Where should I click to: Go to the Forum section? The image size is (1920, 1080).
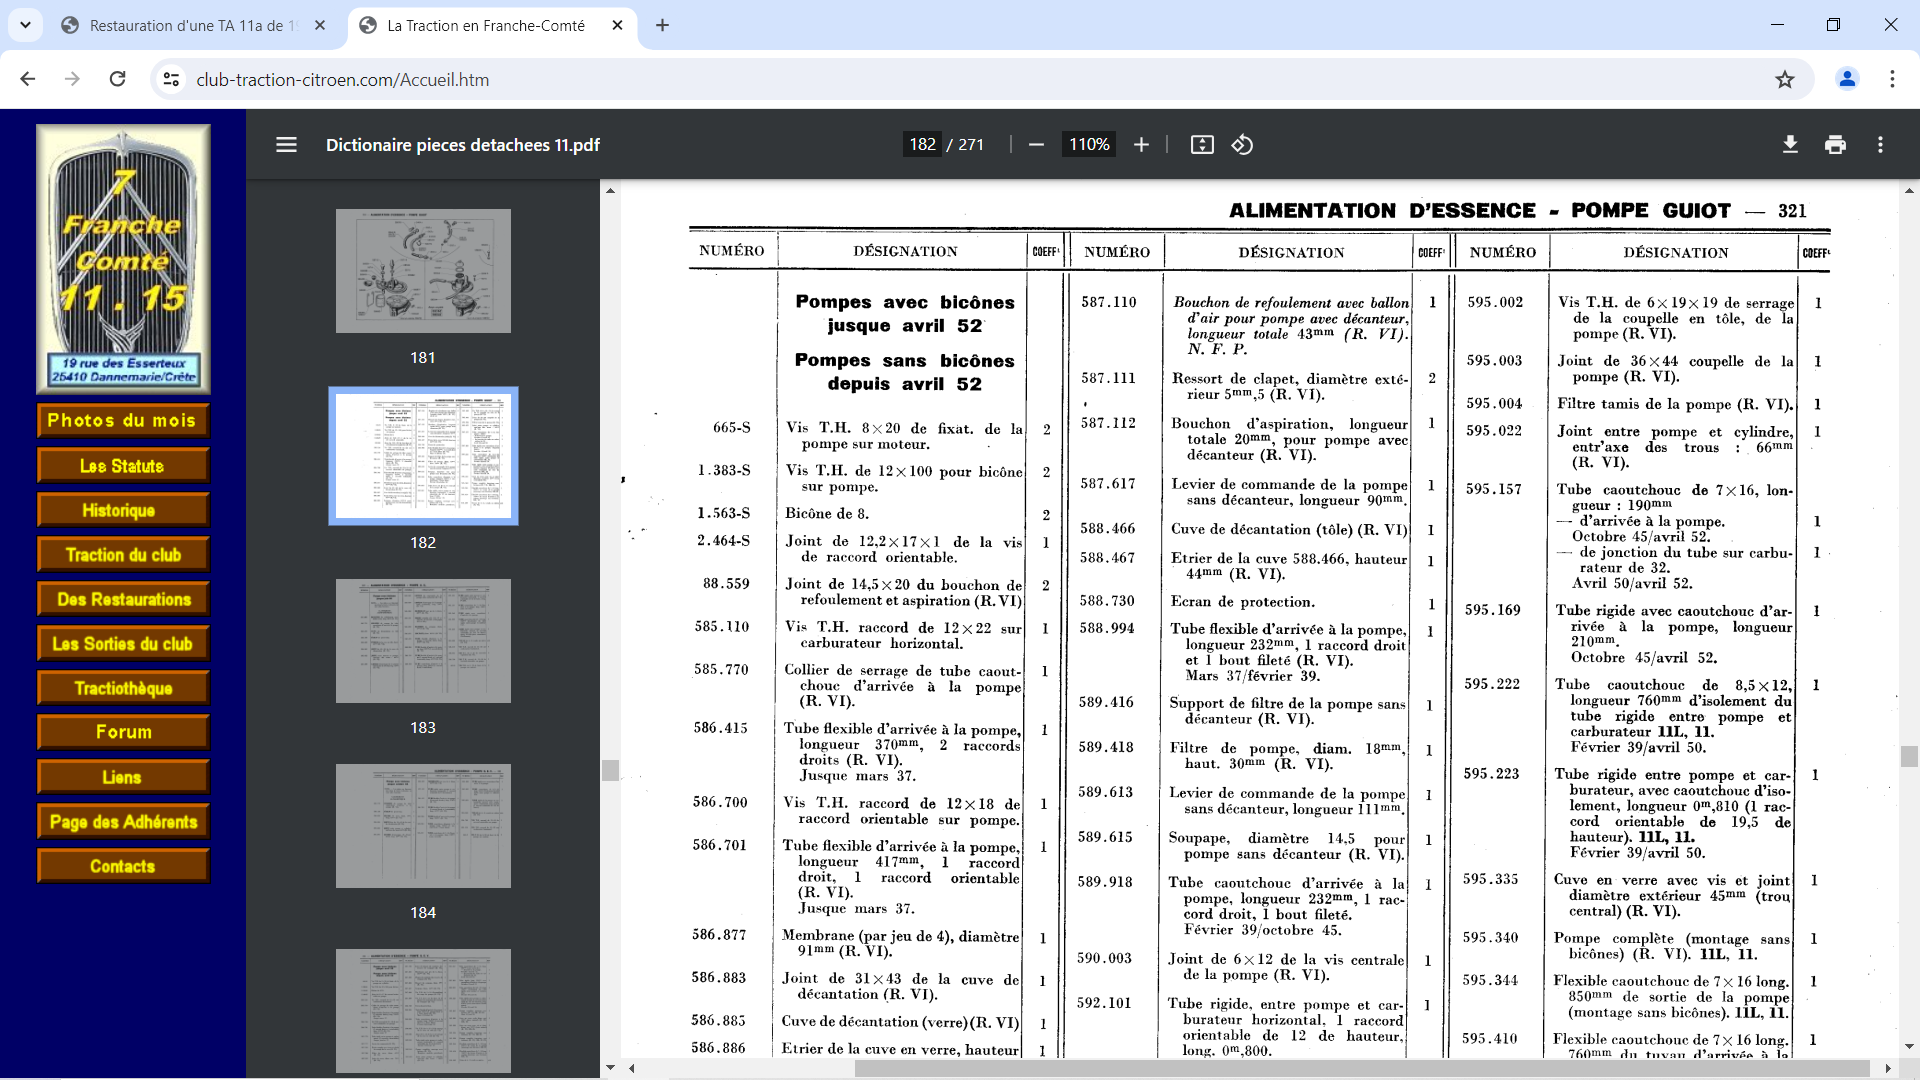tap(122, 732)
